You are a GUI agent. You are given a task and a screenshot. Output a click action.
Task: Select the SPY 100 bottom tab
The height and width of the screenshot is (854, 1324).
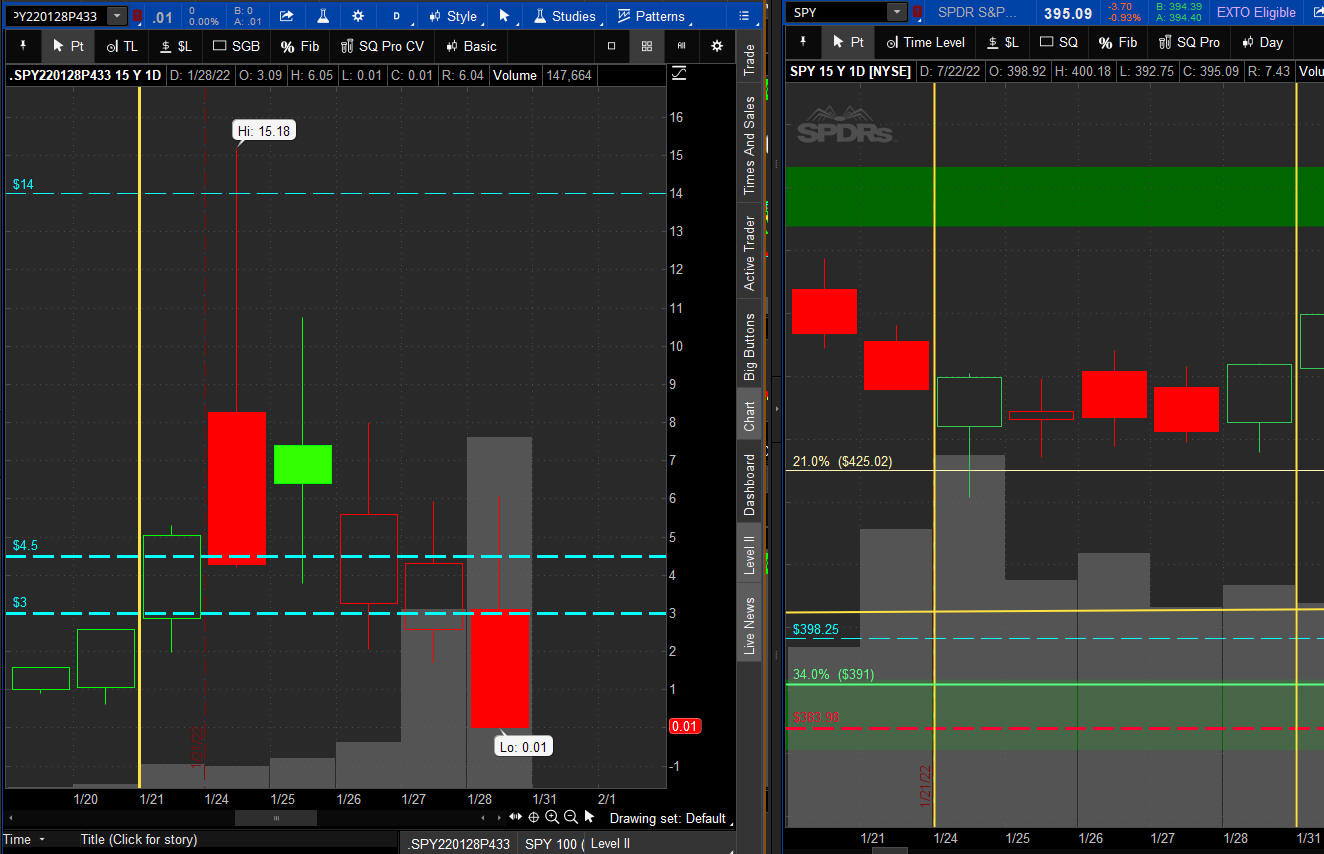(553, 844)
